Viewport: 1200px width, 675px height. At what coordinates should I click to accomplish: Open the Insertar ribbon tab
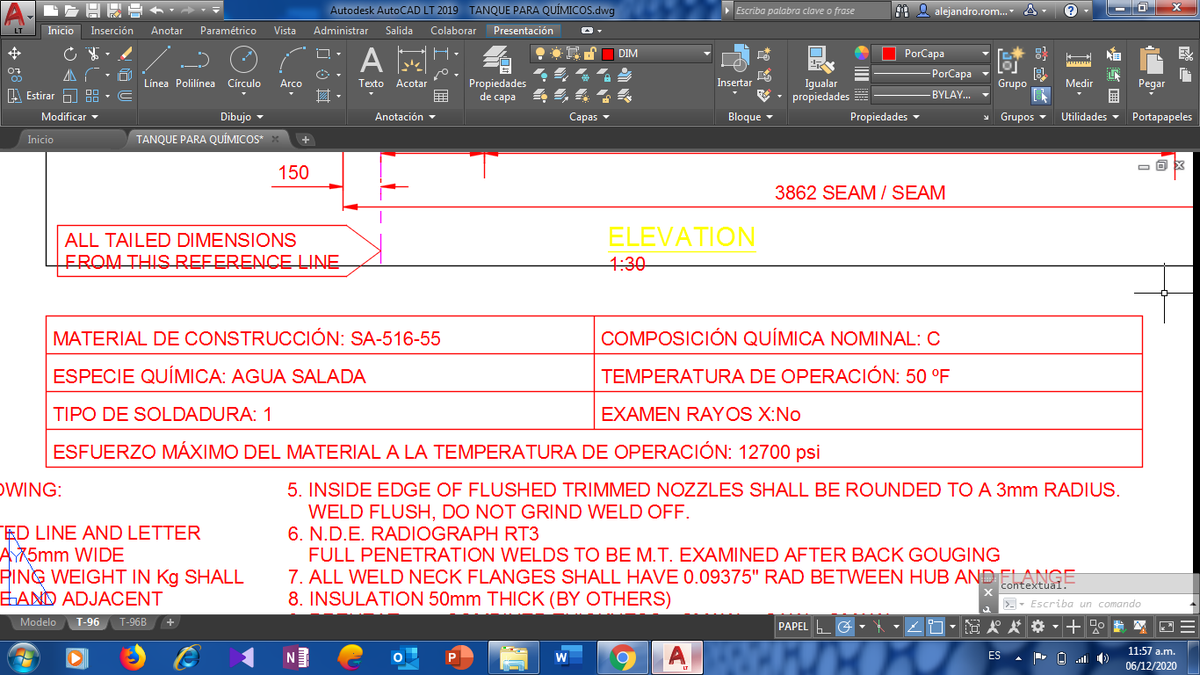pos(111,31)
